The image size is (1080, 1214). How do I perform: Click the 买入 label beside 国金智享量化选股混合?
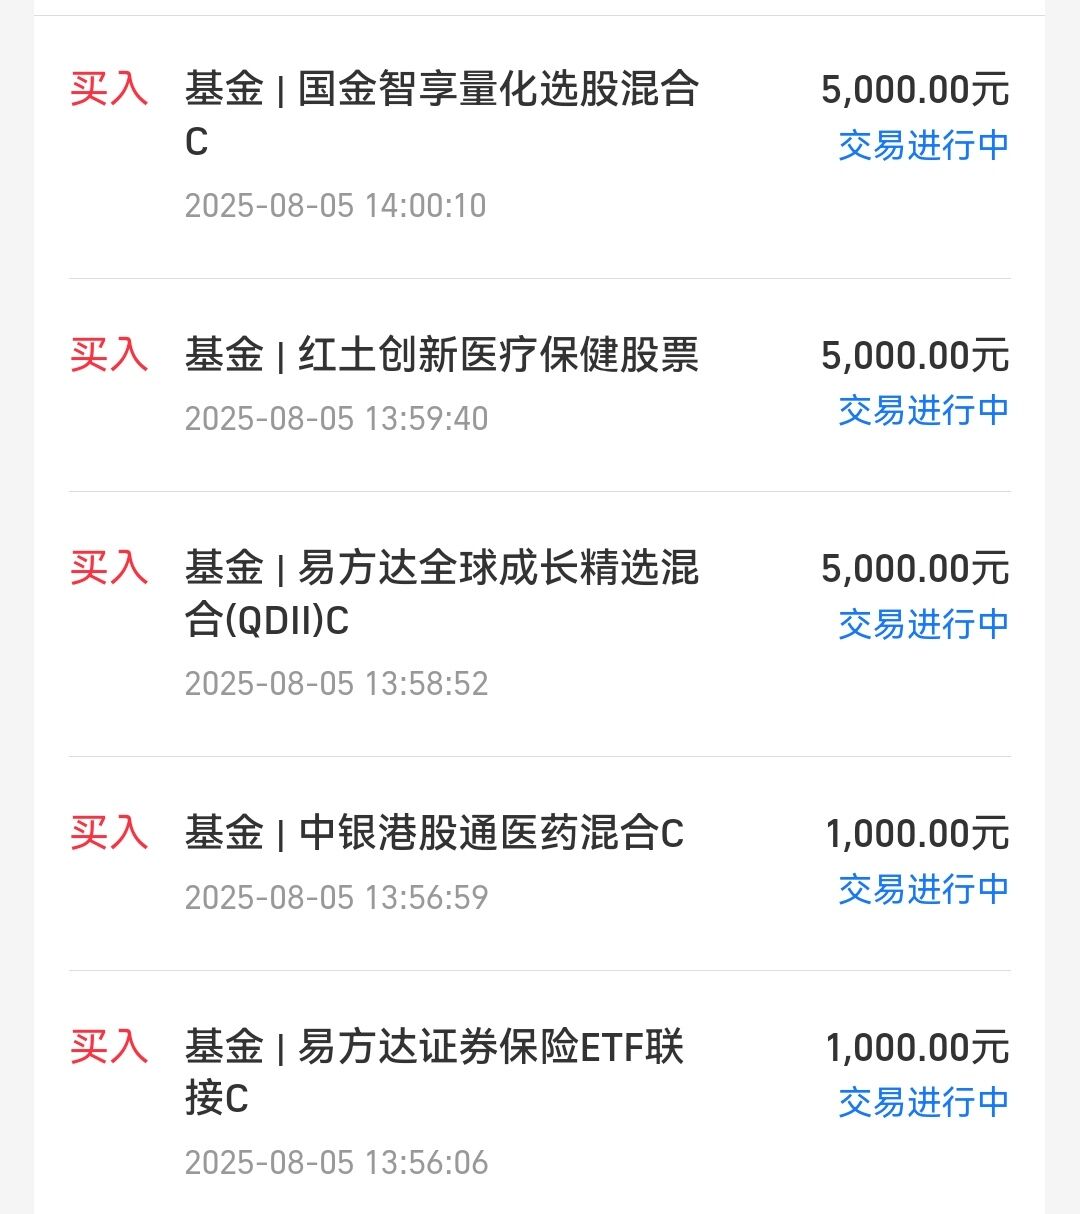tap(109, 89)
